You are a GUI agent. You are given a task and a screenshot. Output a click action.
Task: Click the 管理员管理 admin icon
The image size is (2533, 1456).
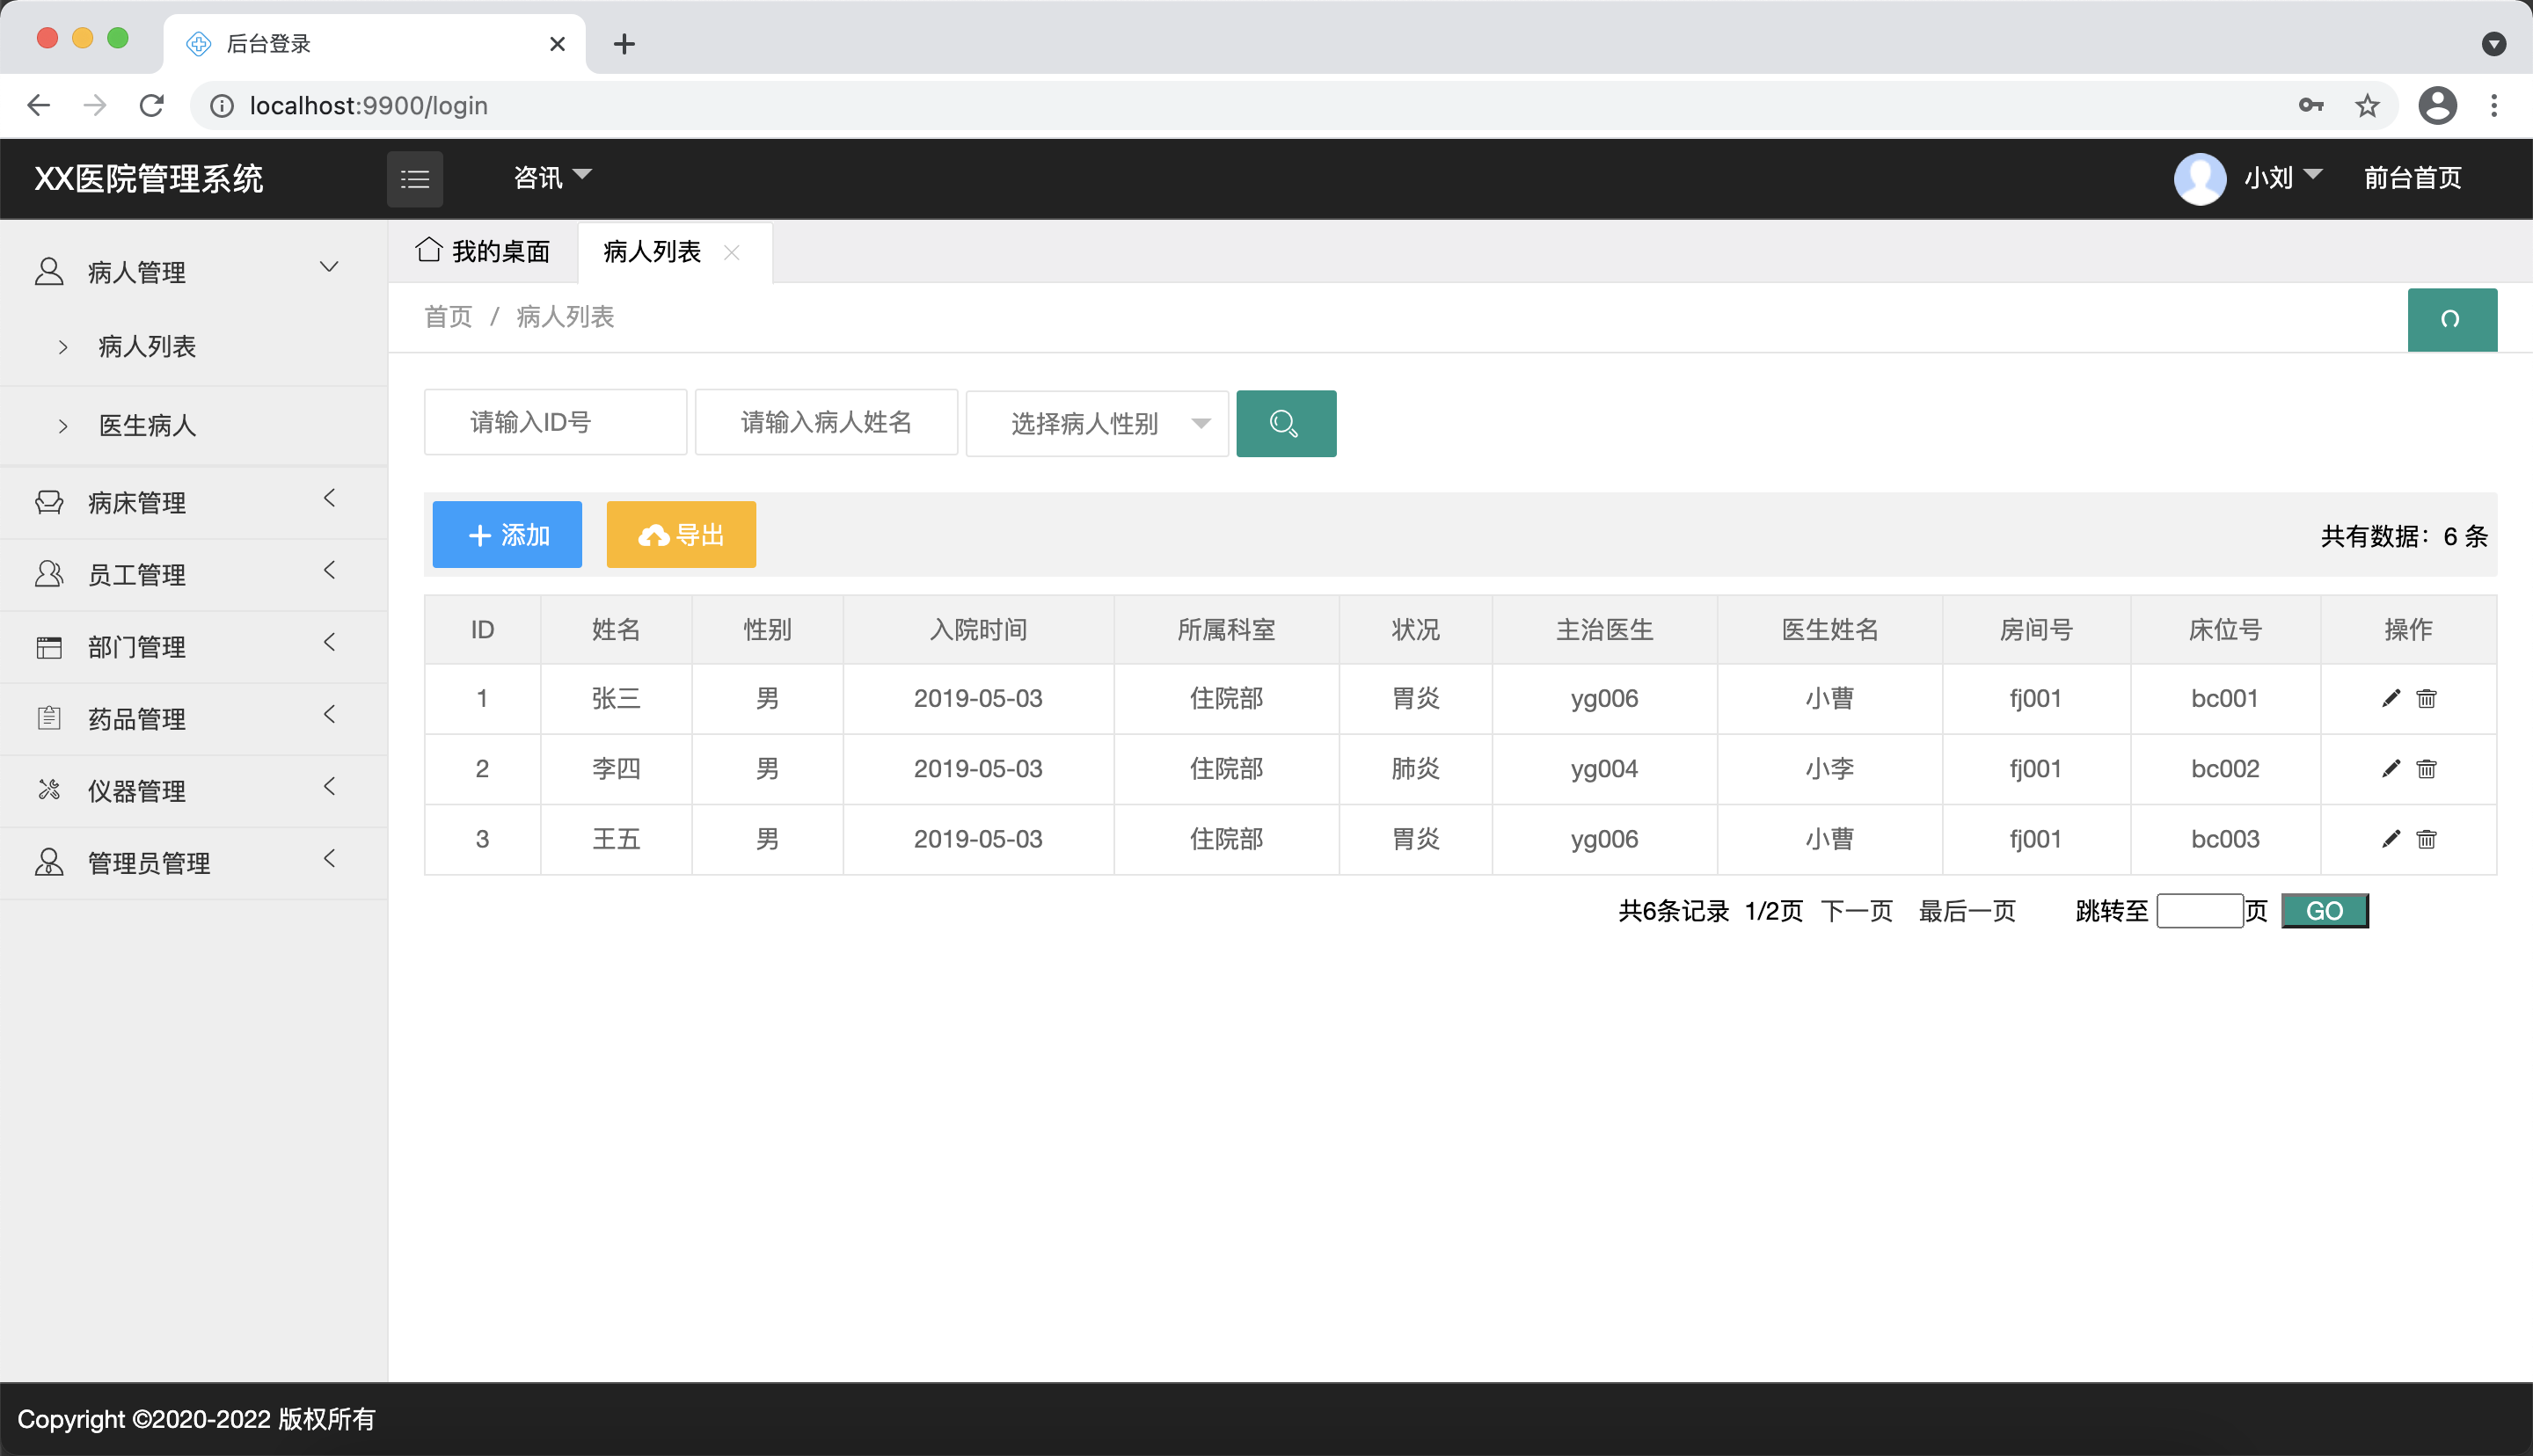point(49,862)
